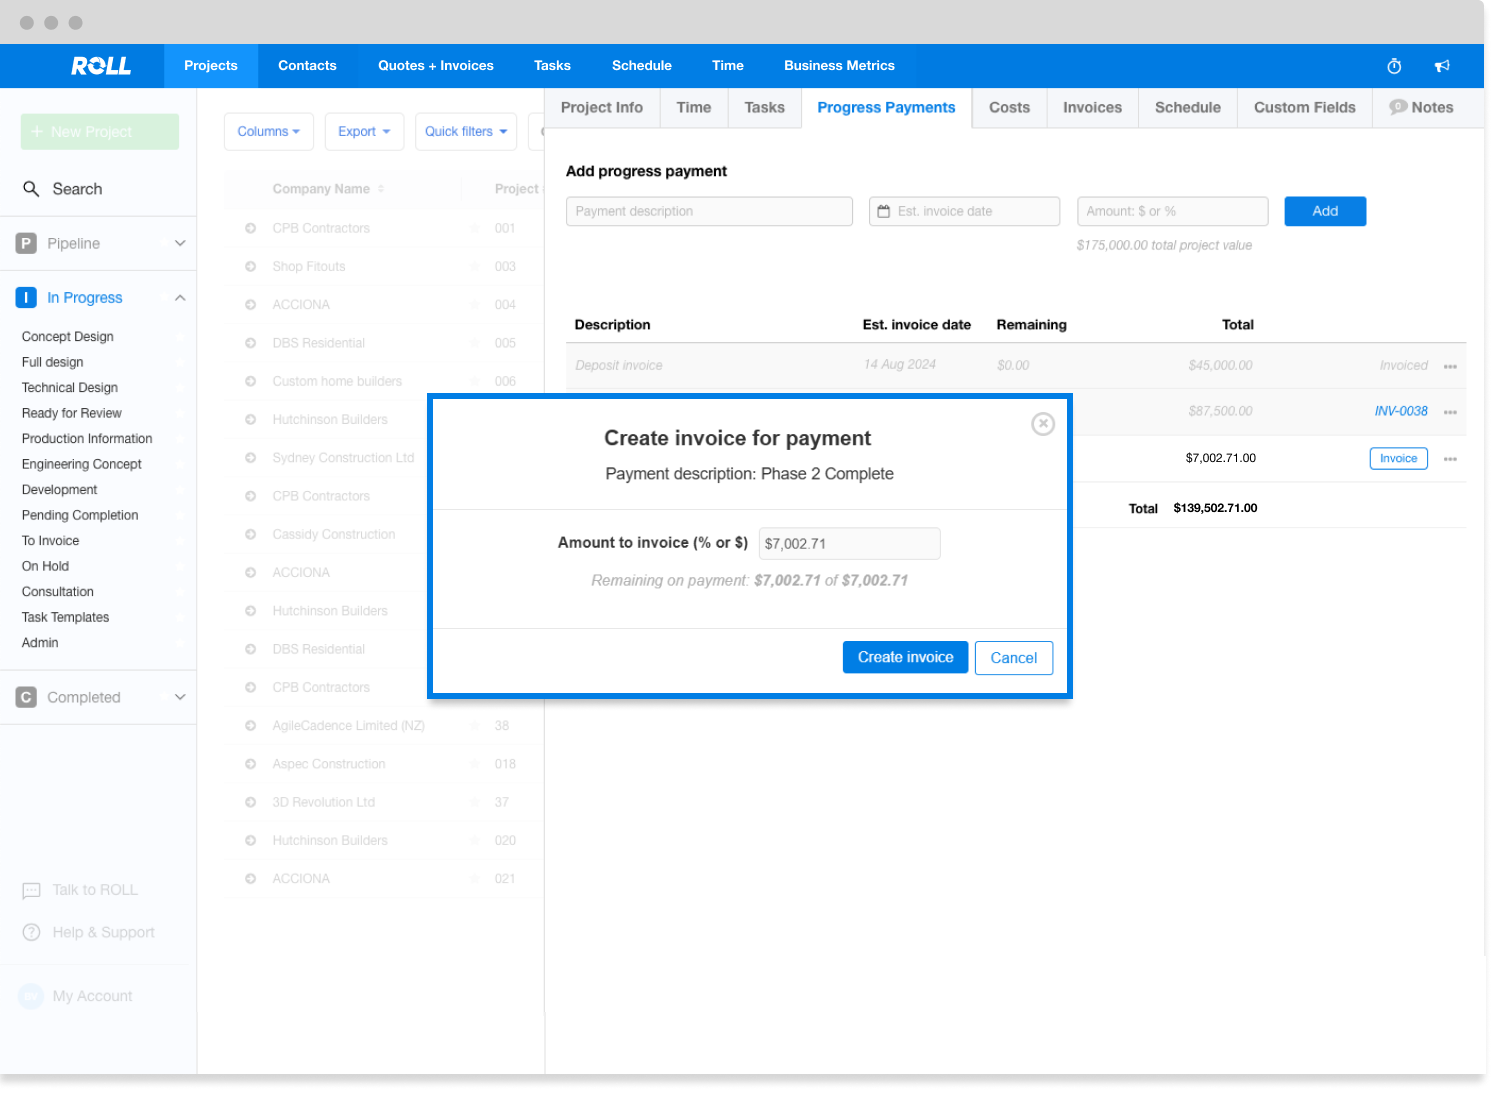Open options menu for Deposit invoice row
Screen dimensions: 1500x1100
point(1450,366)
